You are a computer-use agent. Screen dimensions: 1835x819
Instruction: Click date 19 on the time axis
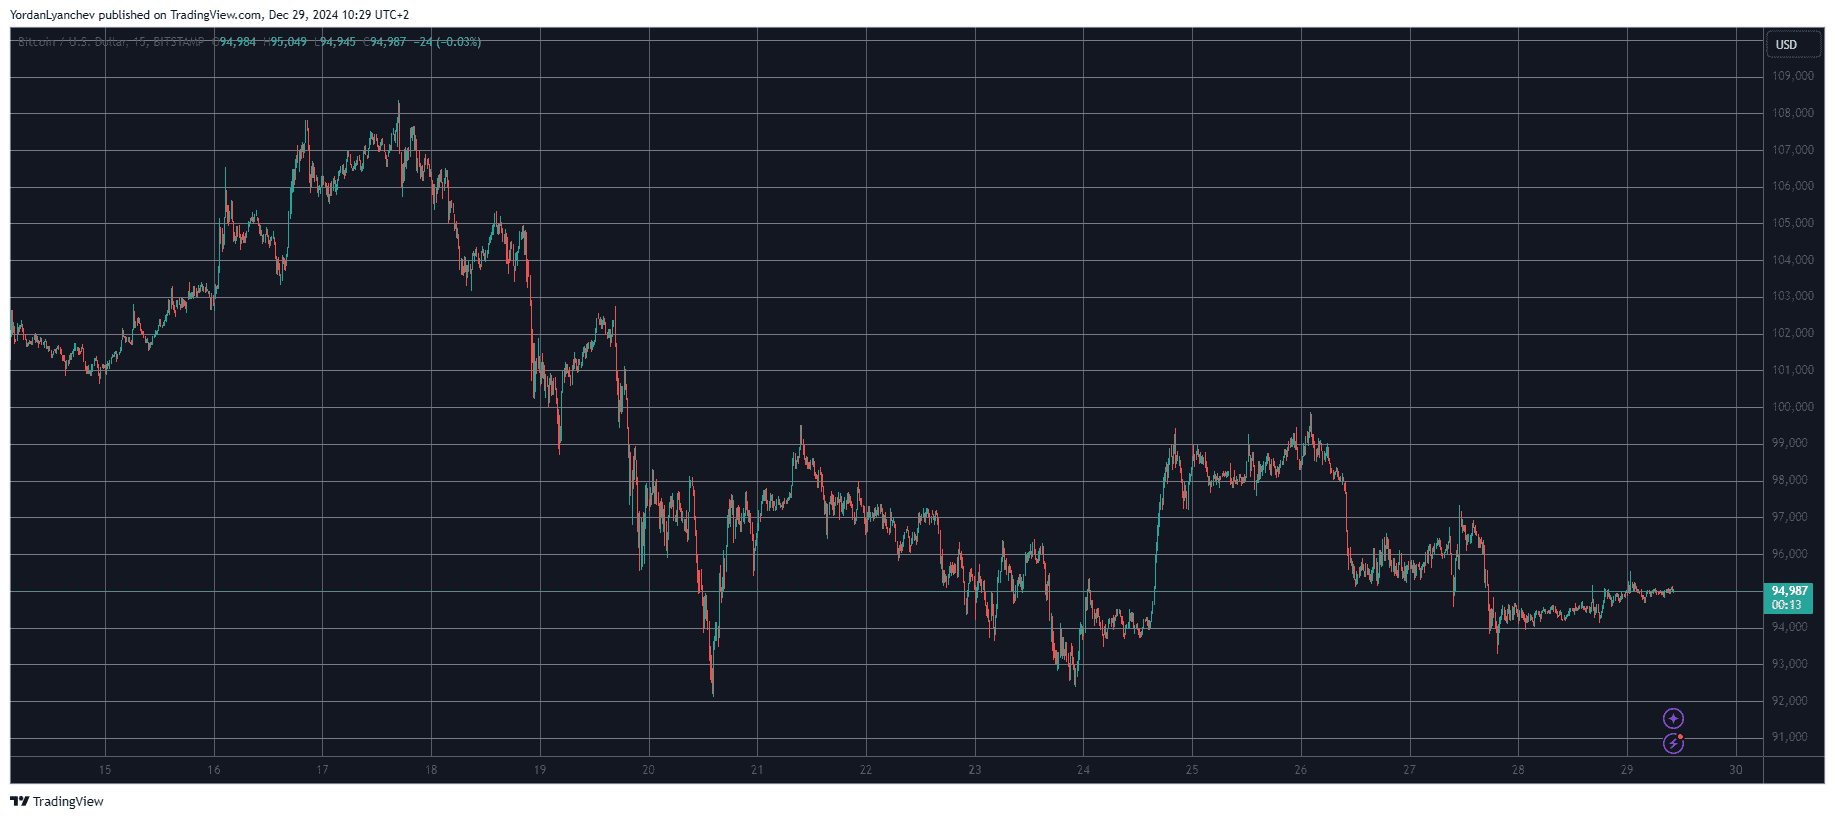tap(540, 770)
